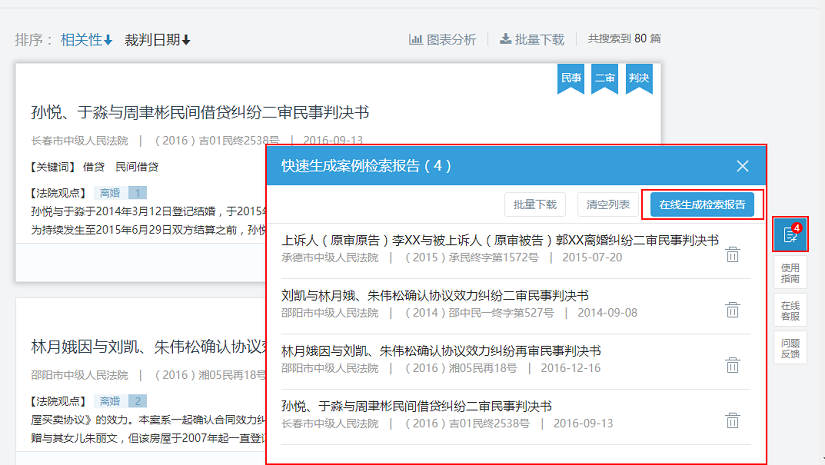Sort results by 相关性
The image size is (825, 465).
86,40
